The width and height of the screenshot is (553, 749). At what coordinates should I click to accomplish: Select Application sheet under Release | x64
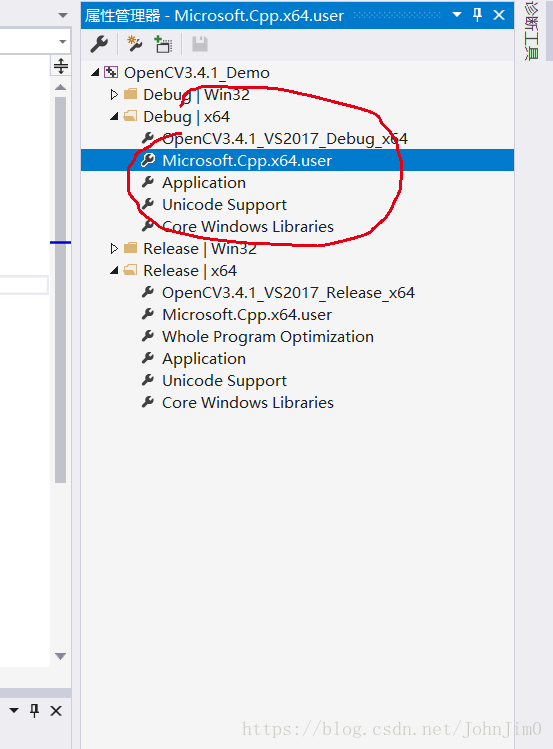click(x=204, y=358)
